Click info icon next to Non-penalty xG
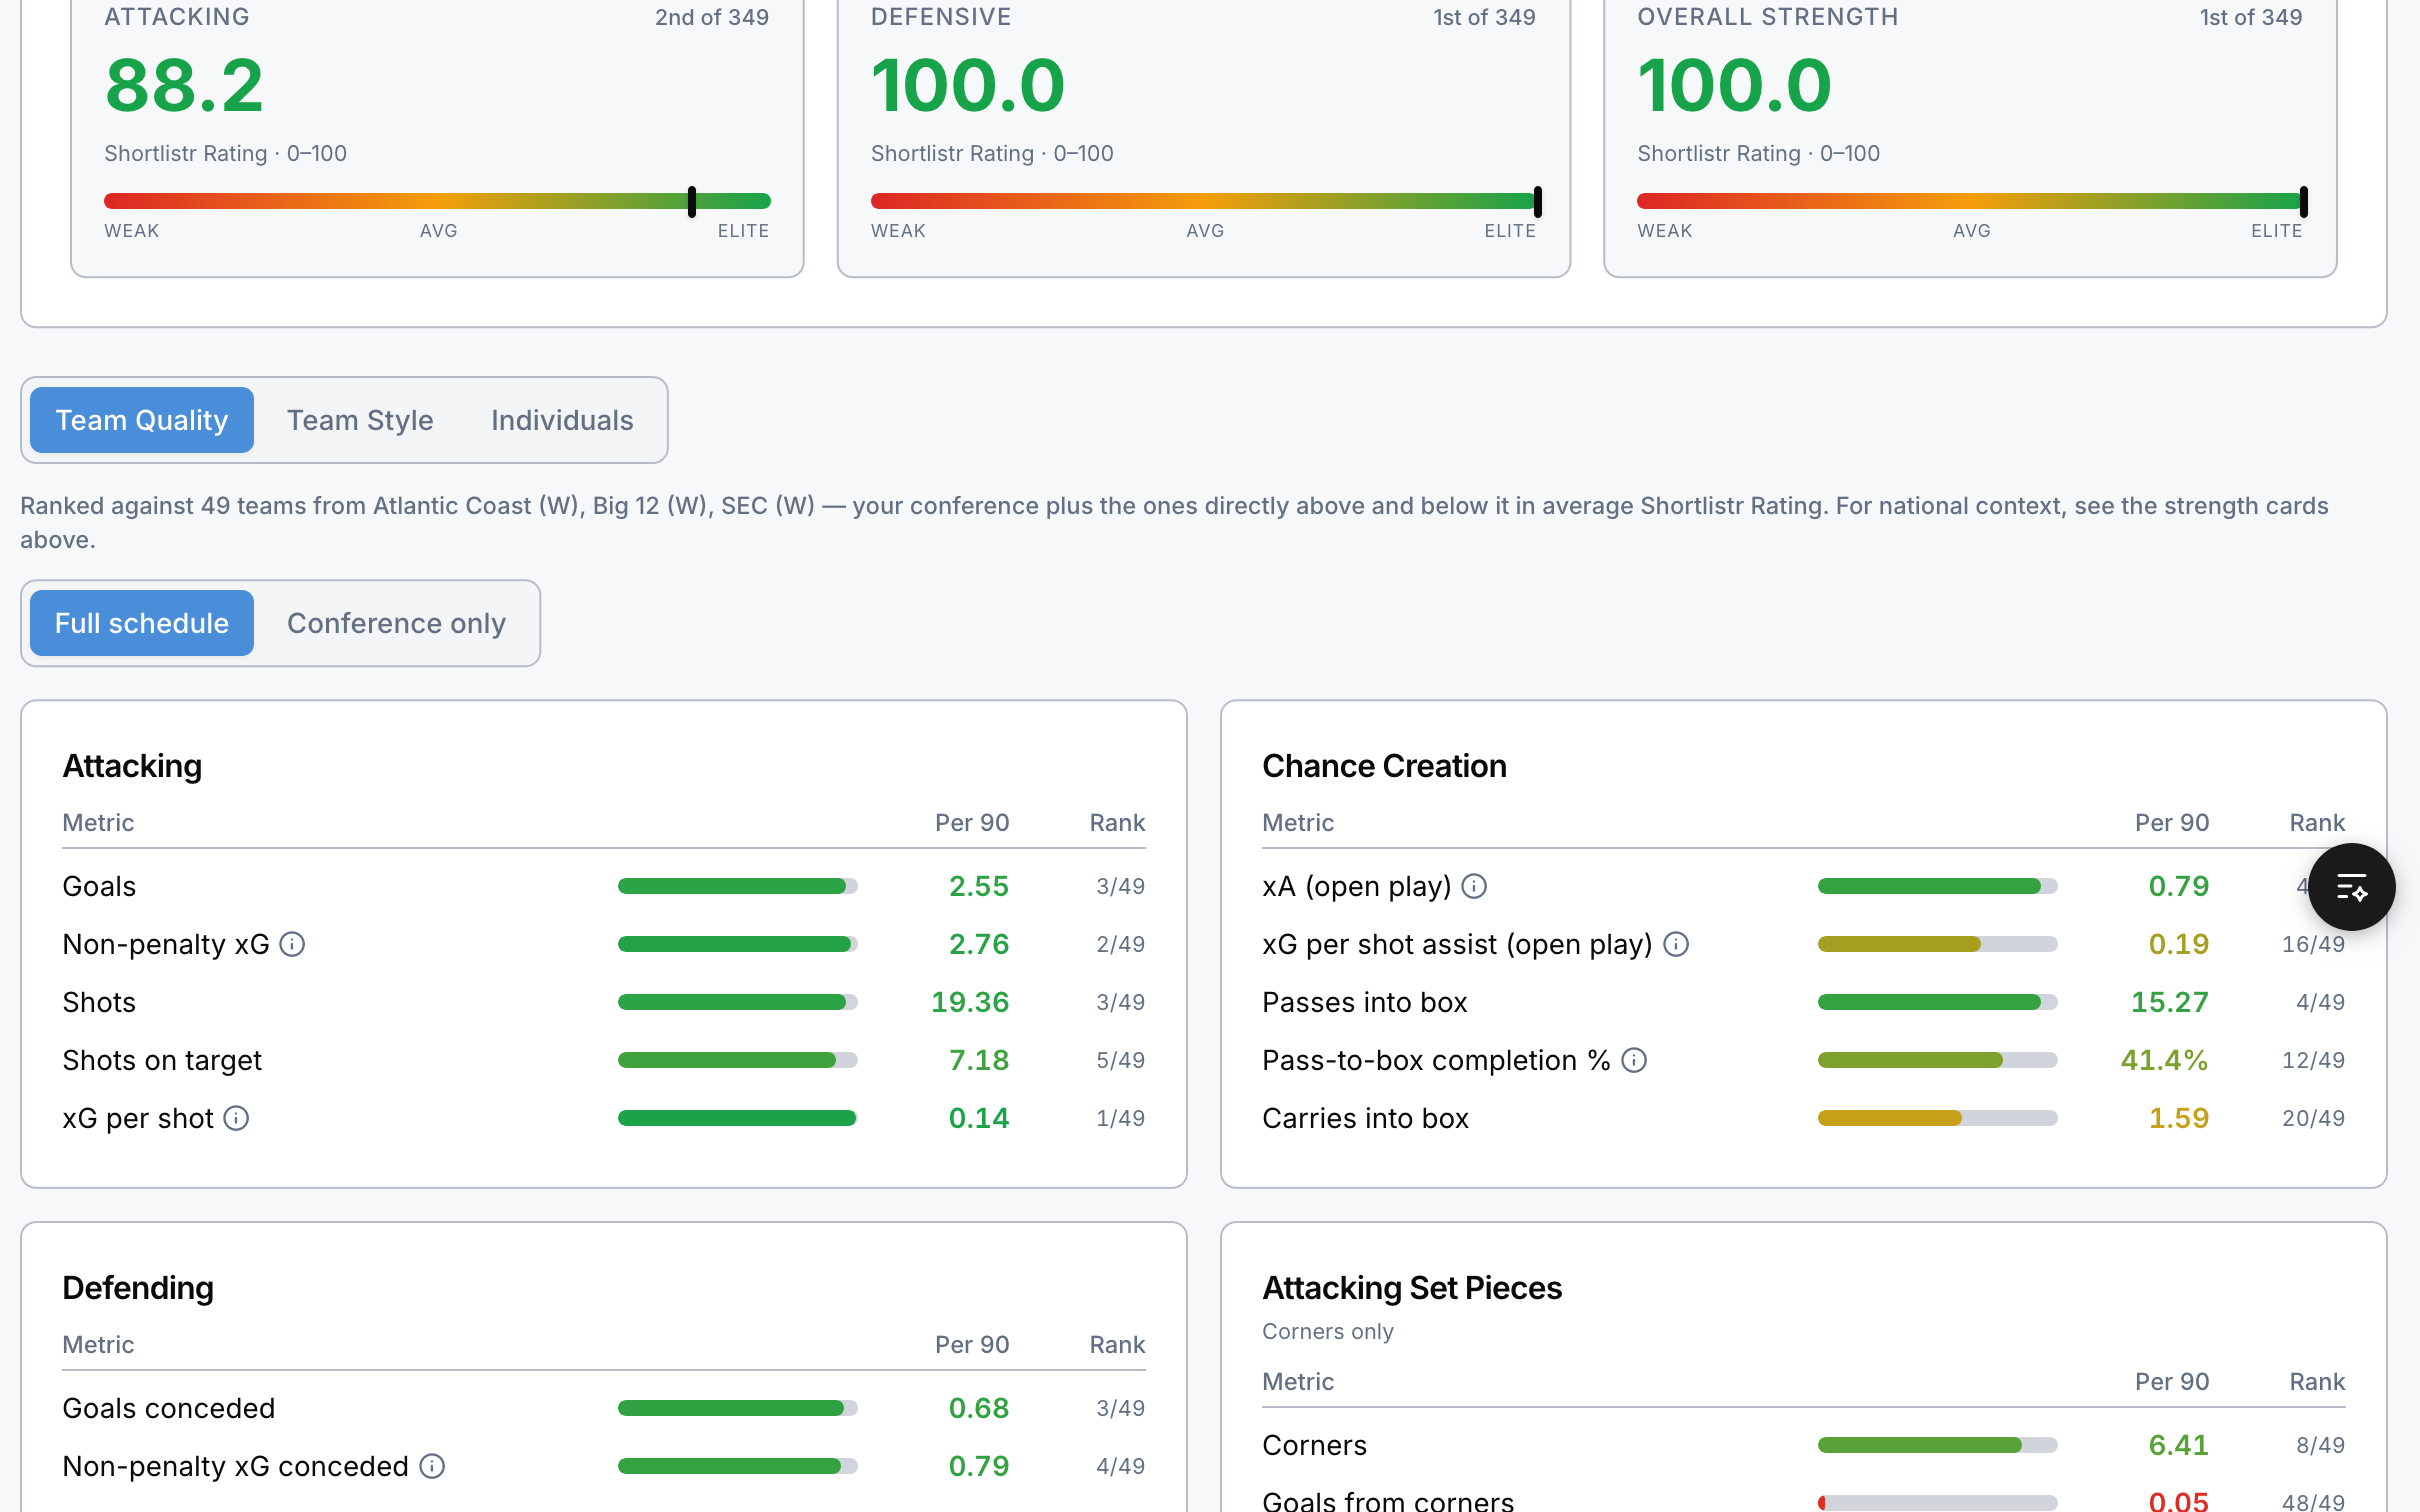Viewport: 2420px width, 1512px height. pos(292,944)
